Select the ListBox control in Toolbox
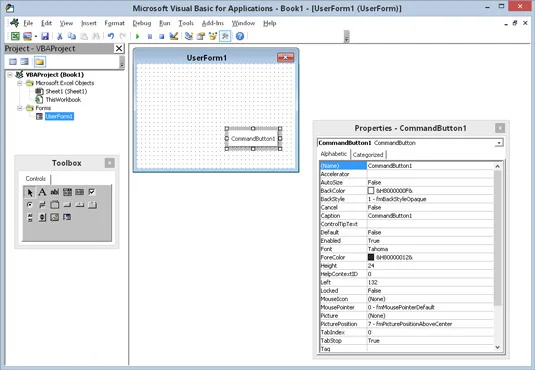The height and width of the screenshot is (370, 535). point(79,192)
